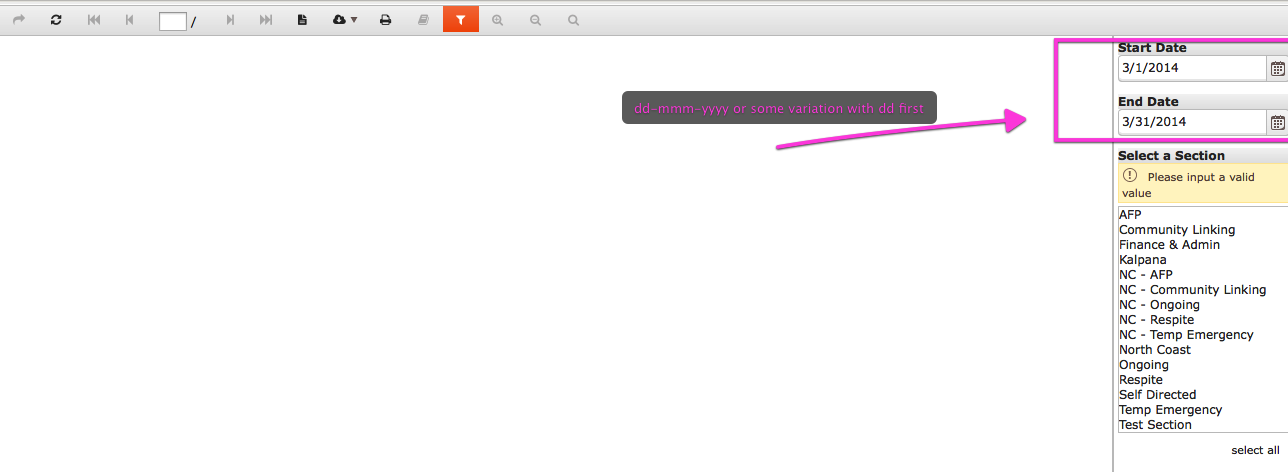1288x472 pixels.
Task: Click the print icon
Action: point(385,20)
